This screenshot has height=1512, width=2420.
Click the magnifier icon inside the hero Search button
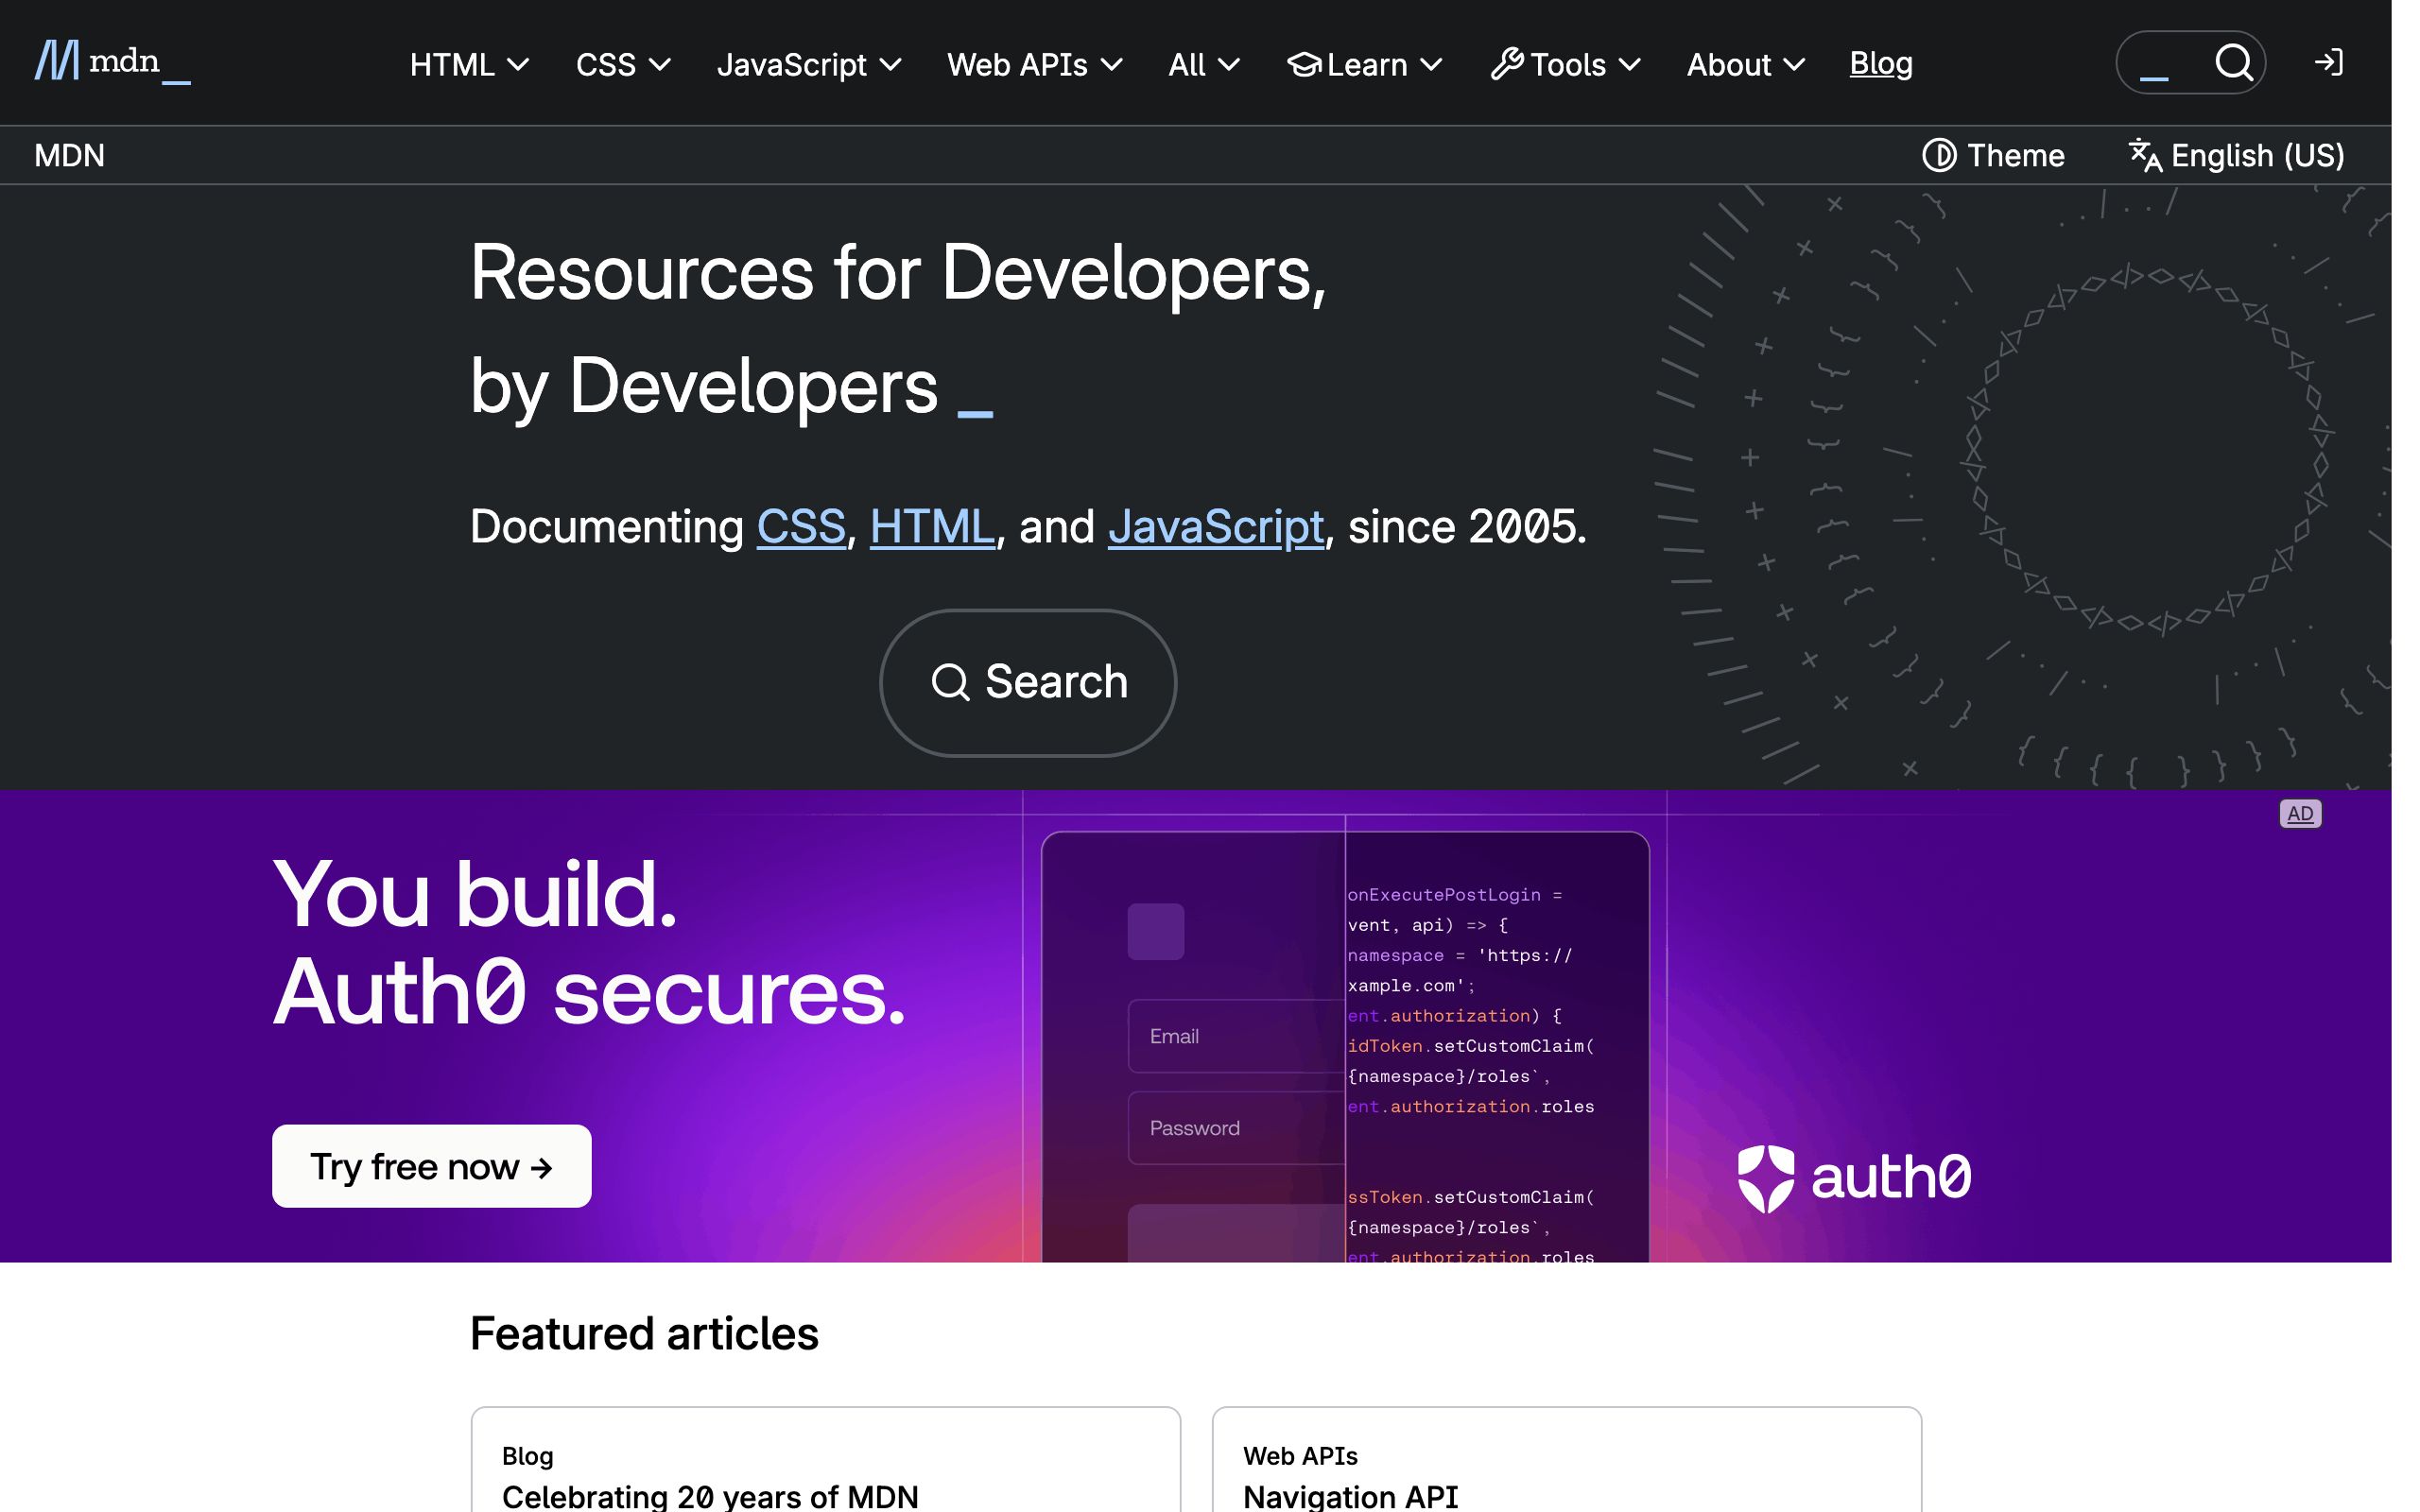(950, 683)
